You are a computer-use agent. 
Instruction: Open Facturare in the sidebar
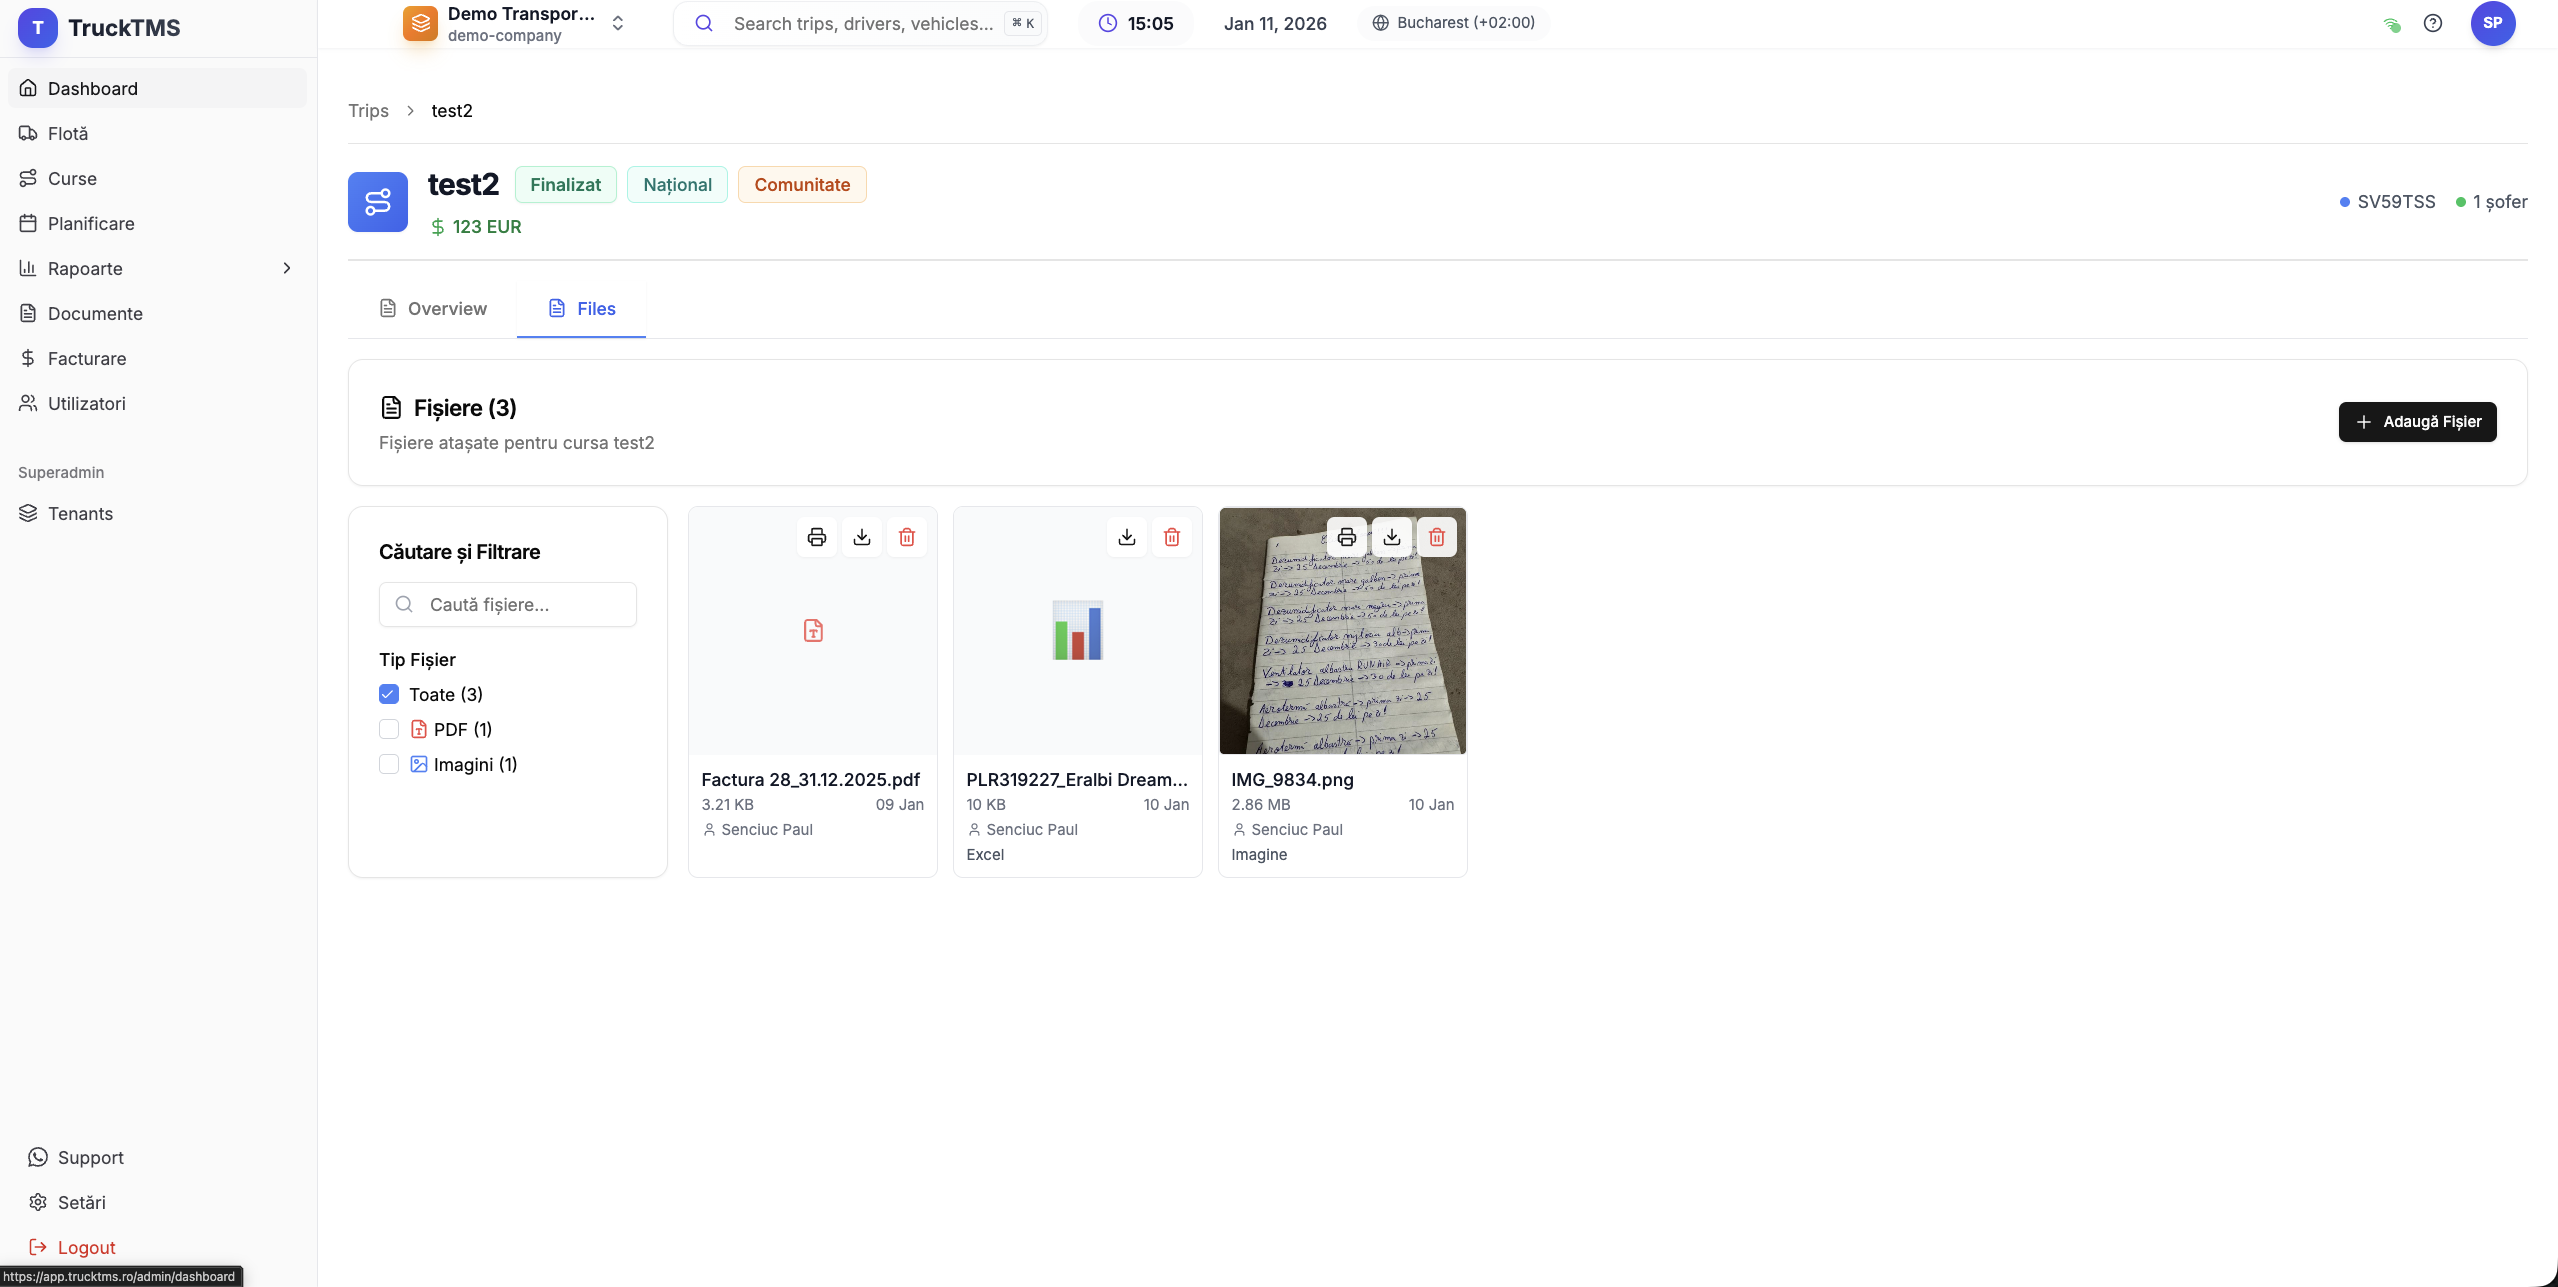click(x=87, y=358)
